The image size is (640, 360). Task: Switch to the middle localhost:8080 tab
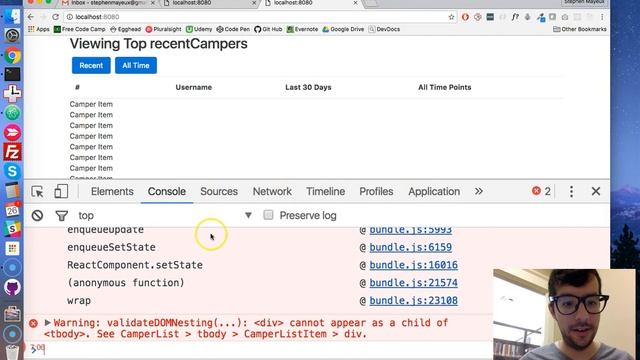pyautogui.click(x=209, y=3)
